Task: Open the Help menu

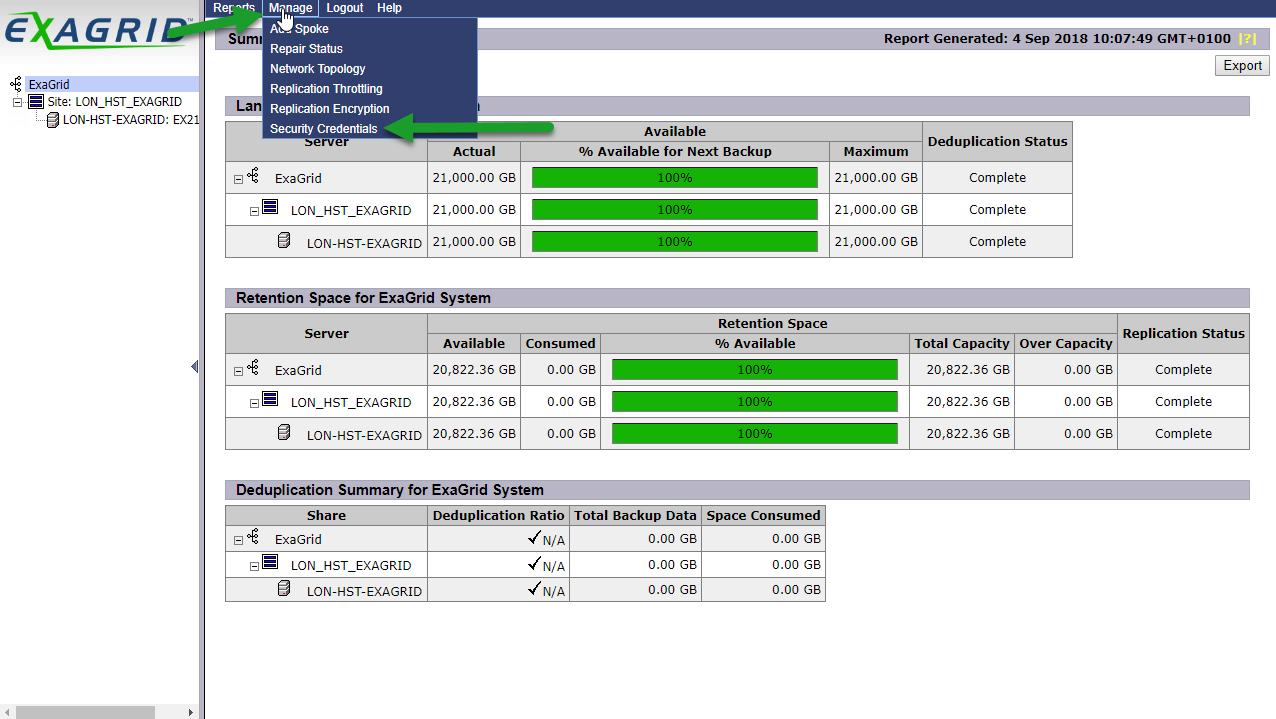Action: (389, 8)
